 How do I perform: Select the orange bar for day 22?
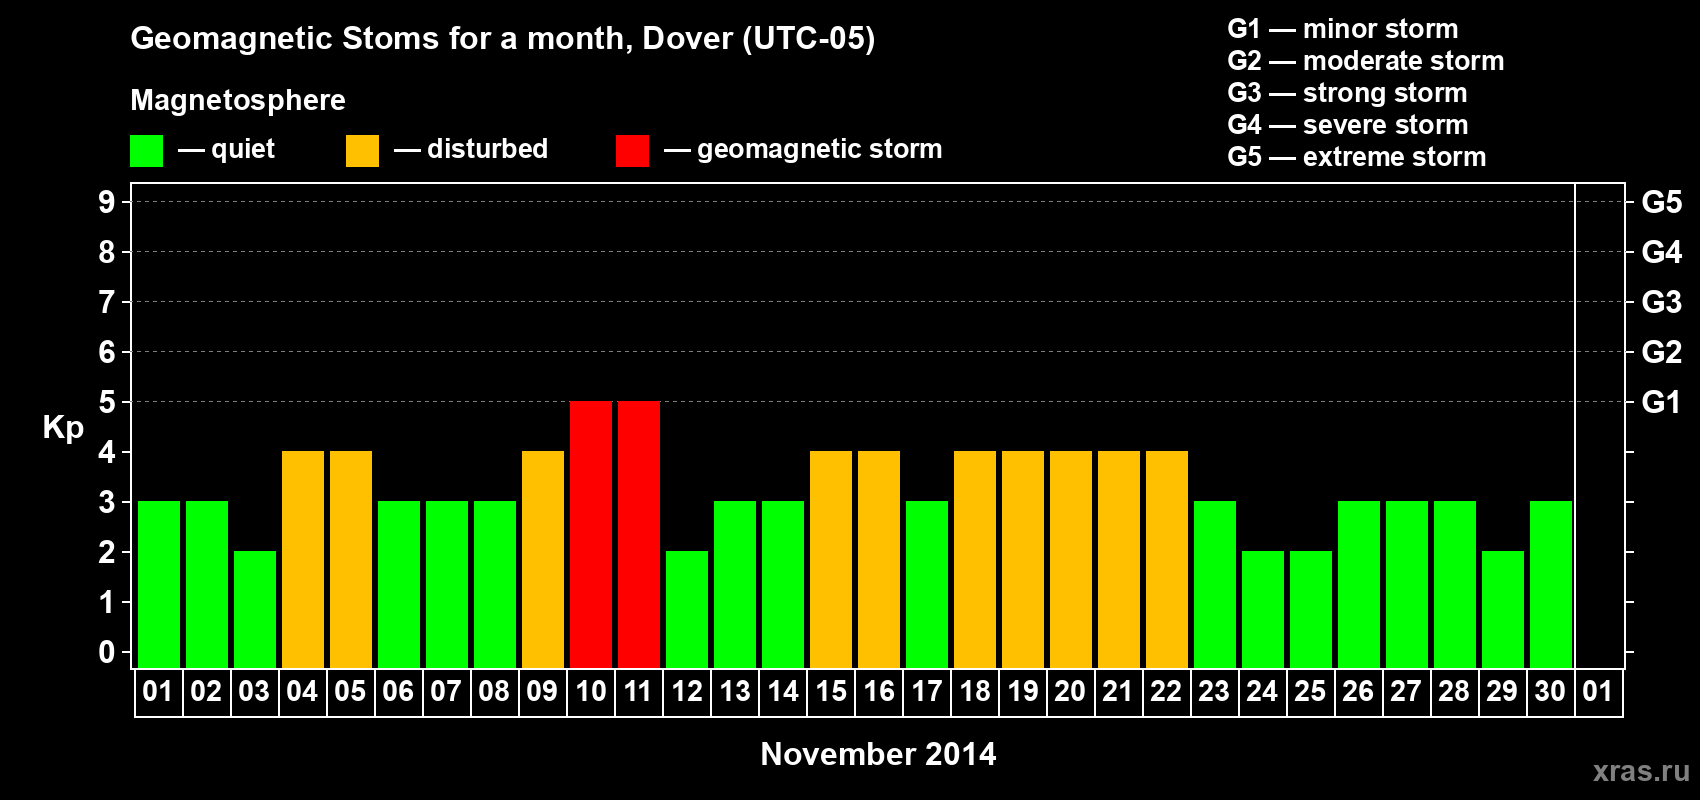click(1167, 559)
